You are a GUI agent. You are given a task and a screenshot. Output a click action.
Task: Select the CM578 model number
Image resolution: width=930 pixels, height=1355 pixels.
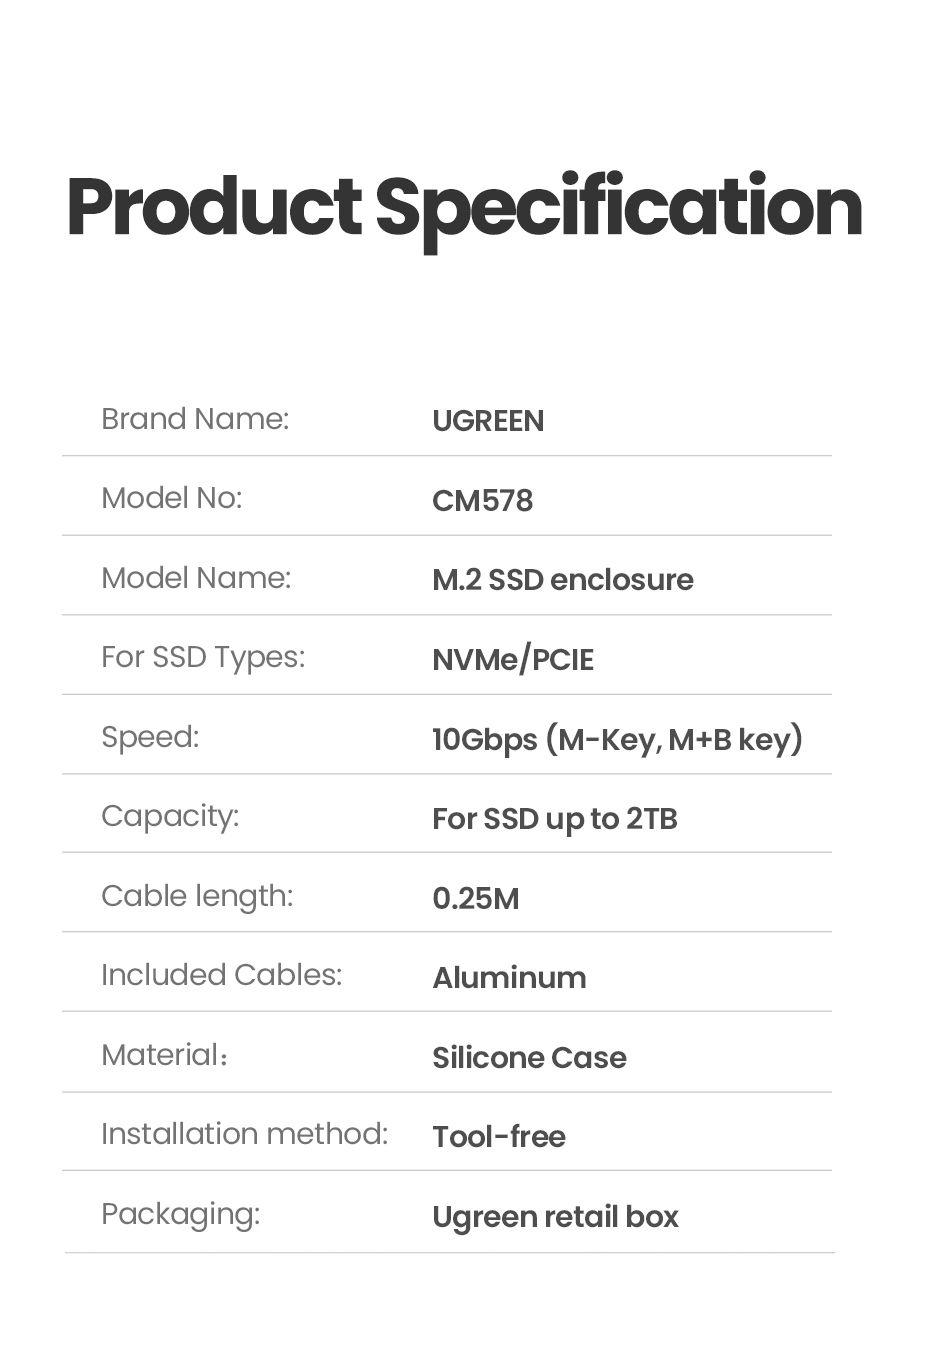(x=482, y=500)
